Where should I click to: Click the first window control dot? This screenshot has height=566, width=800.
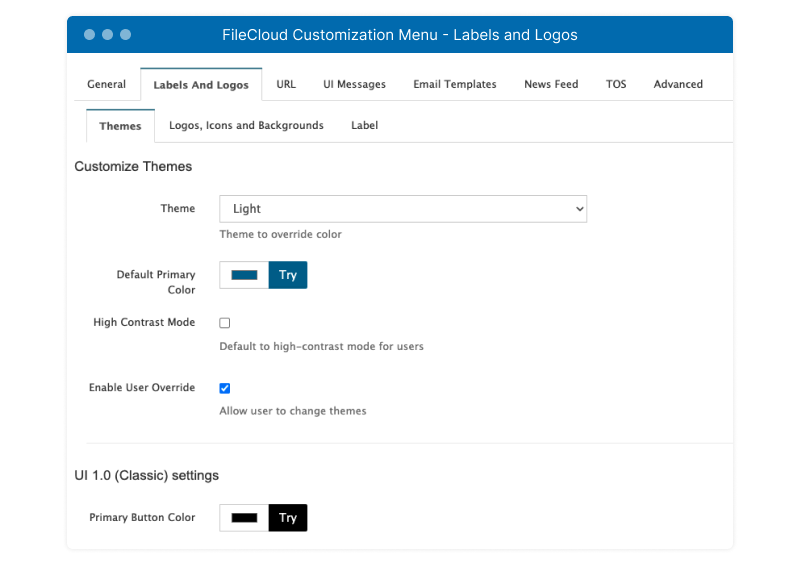click(89, 35)
